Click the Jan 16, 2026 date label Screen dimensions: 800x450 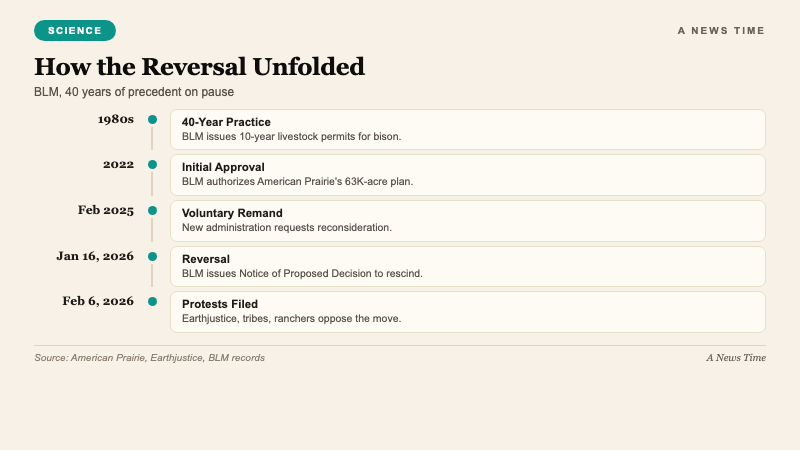point(95,255)
